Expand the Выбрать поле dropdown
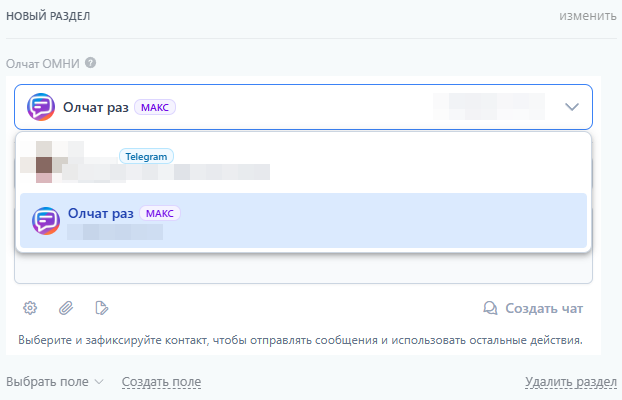 [x=55, y=382]
